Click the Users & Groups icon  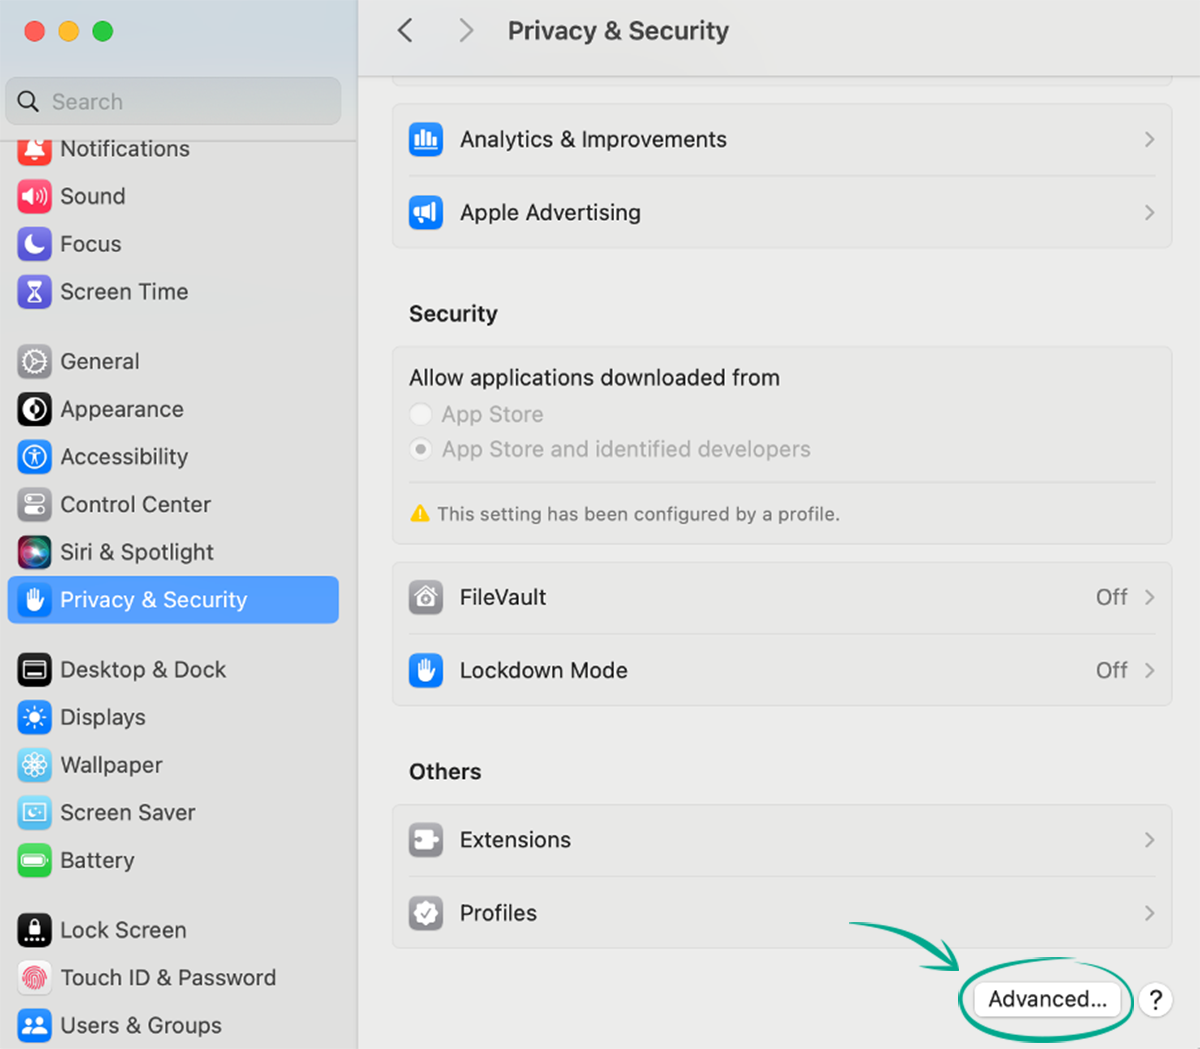(34, 1026)
